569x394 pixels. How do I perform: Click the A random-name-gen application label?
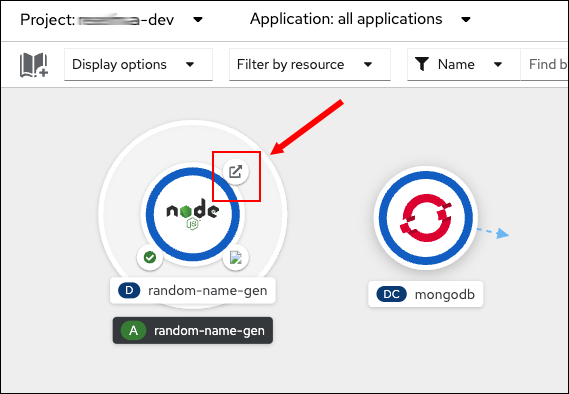(193, 331)
